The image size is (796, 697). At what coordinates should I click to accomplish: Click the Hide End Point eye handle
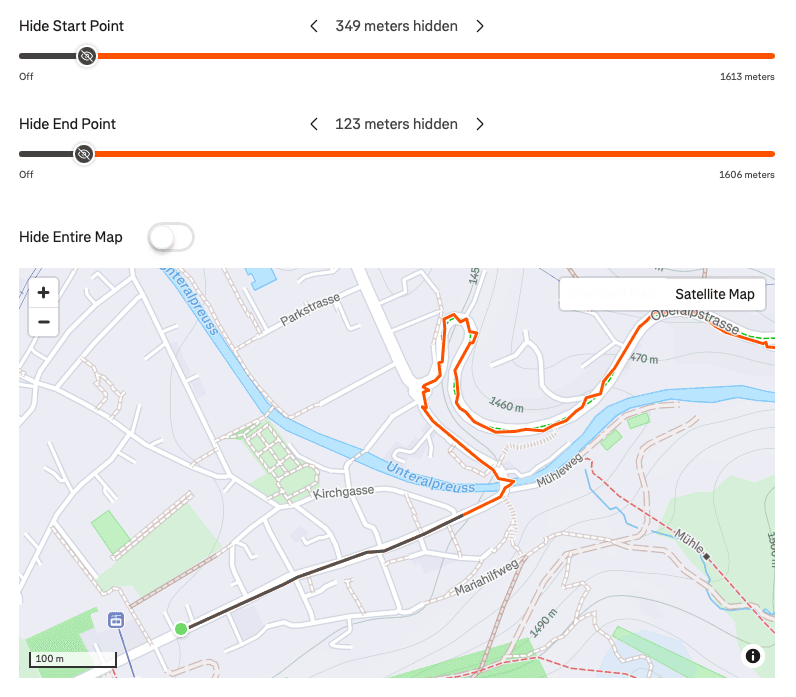click(85, 154)
